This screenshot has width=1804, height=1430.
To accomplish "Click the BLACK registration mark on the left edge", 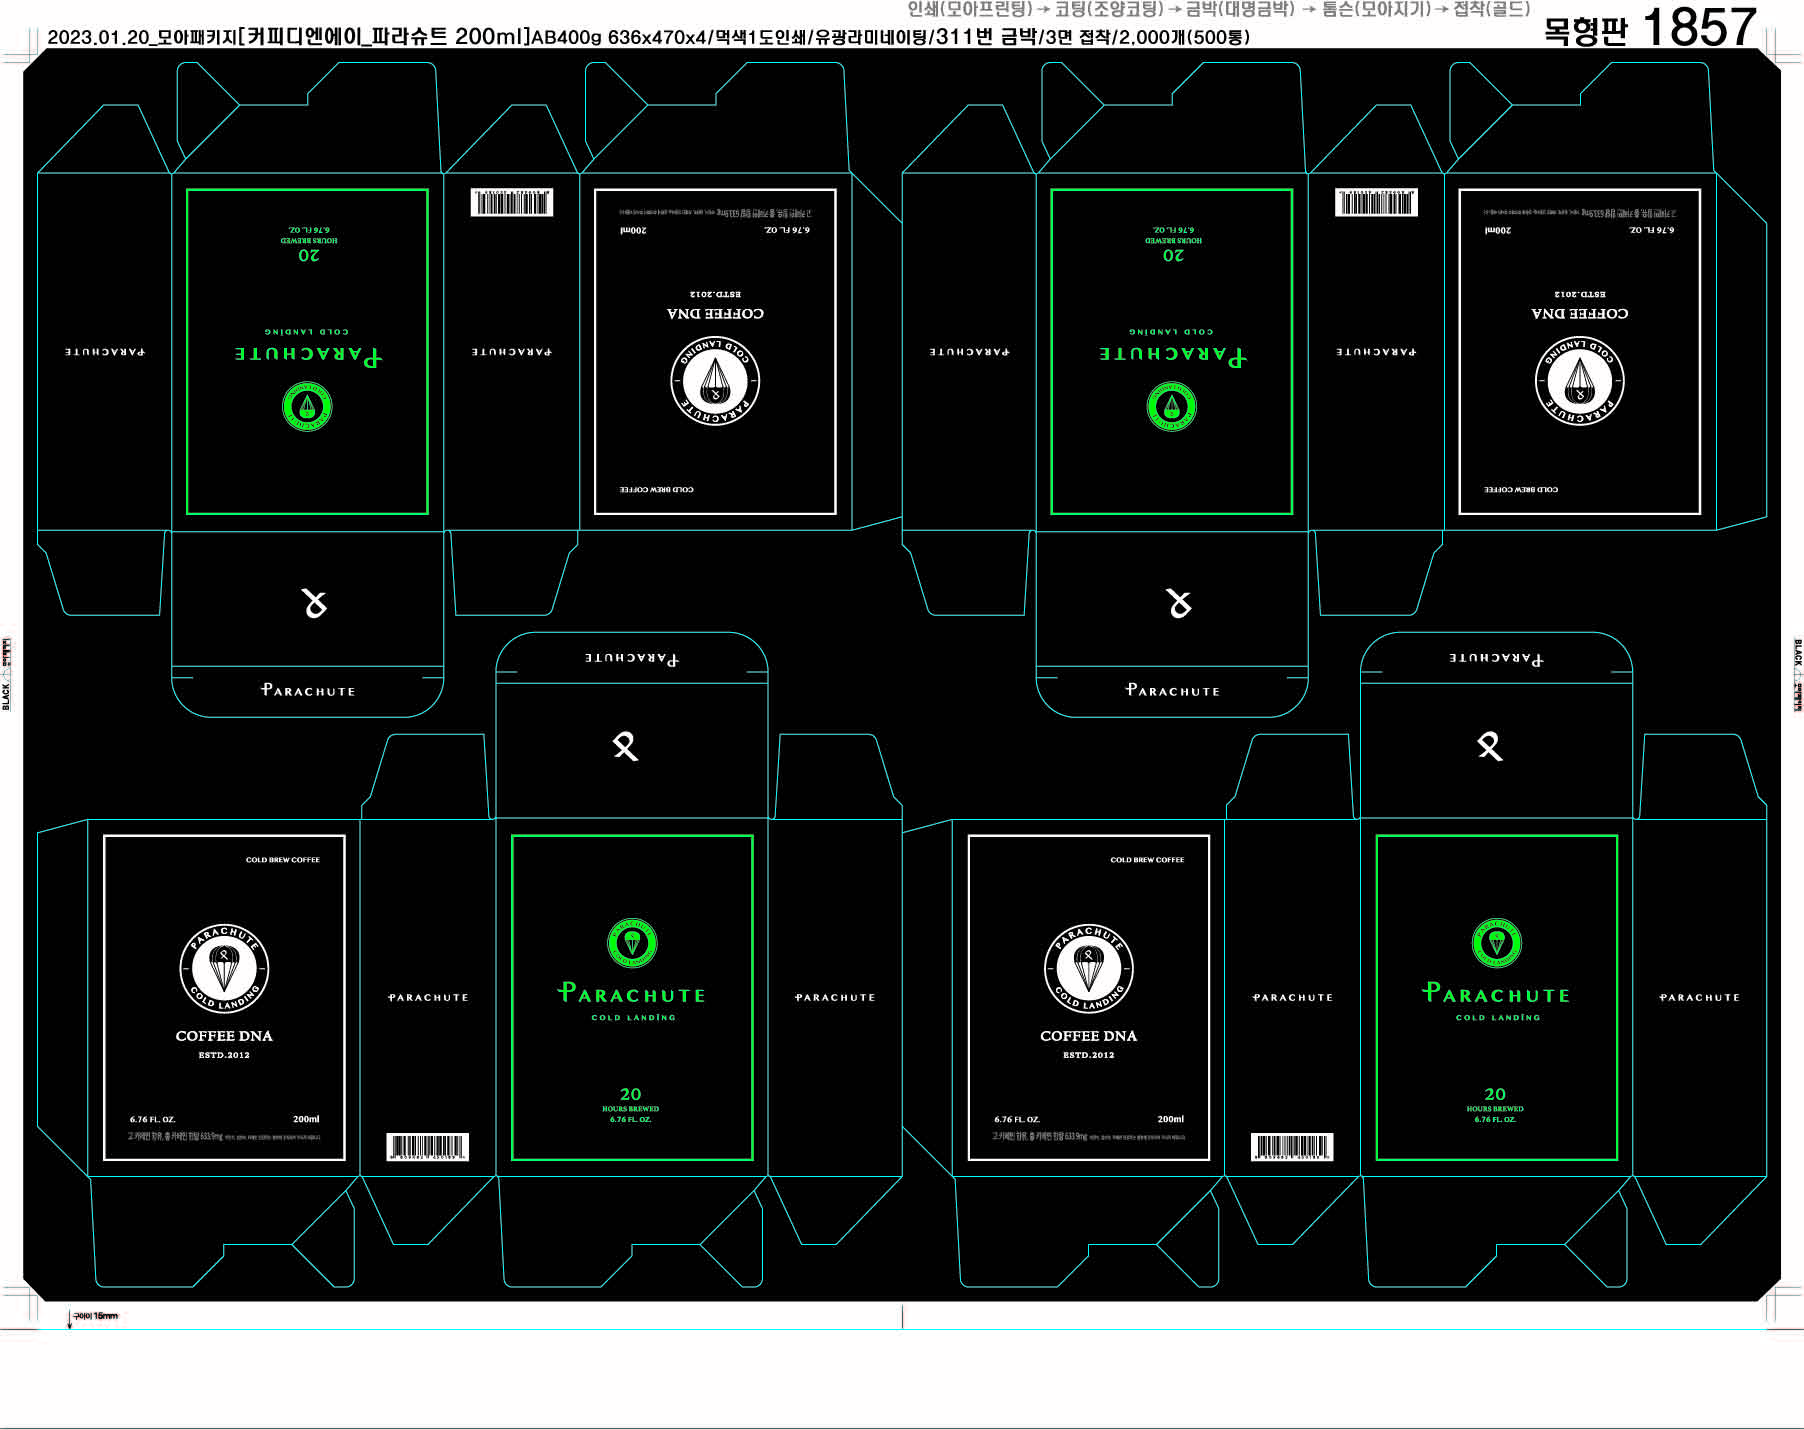I will (7, 675).
